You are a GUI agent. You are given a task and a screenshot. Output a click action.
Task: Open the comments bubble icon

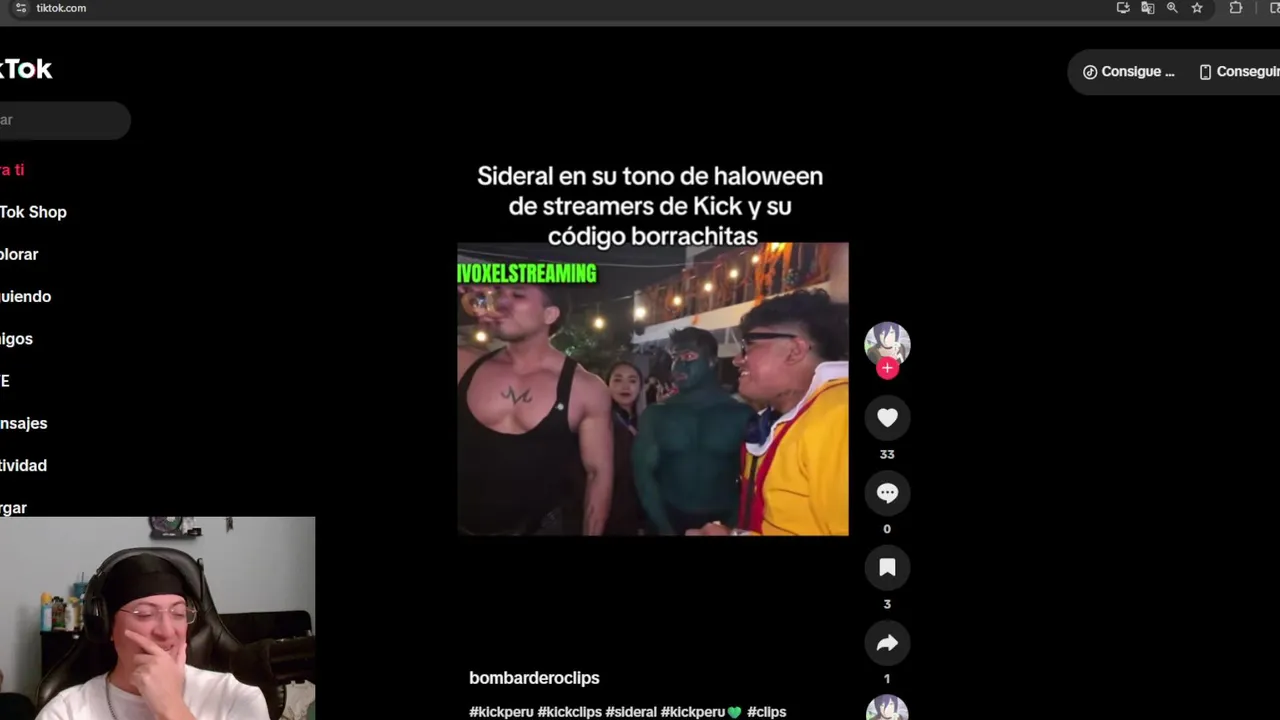click(887, 493)
